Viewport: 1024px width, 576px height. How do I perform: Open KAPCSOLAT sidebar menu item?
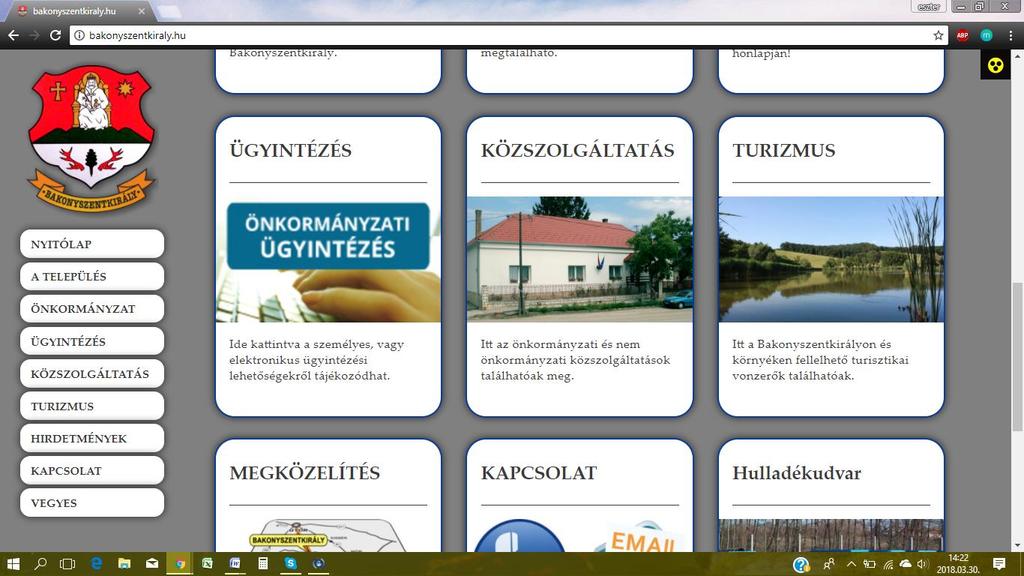click(92, 470)
